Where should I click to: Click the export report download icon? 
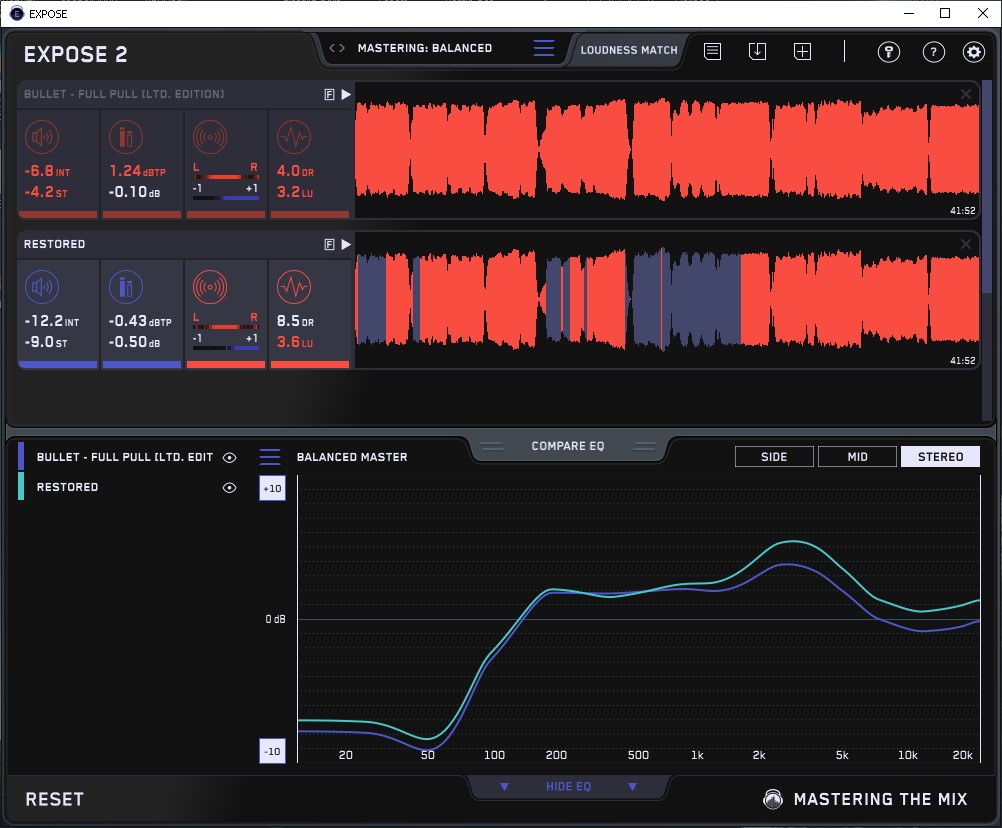click(757, 51)
